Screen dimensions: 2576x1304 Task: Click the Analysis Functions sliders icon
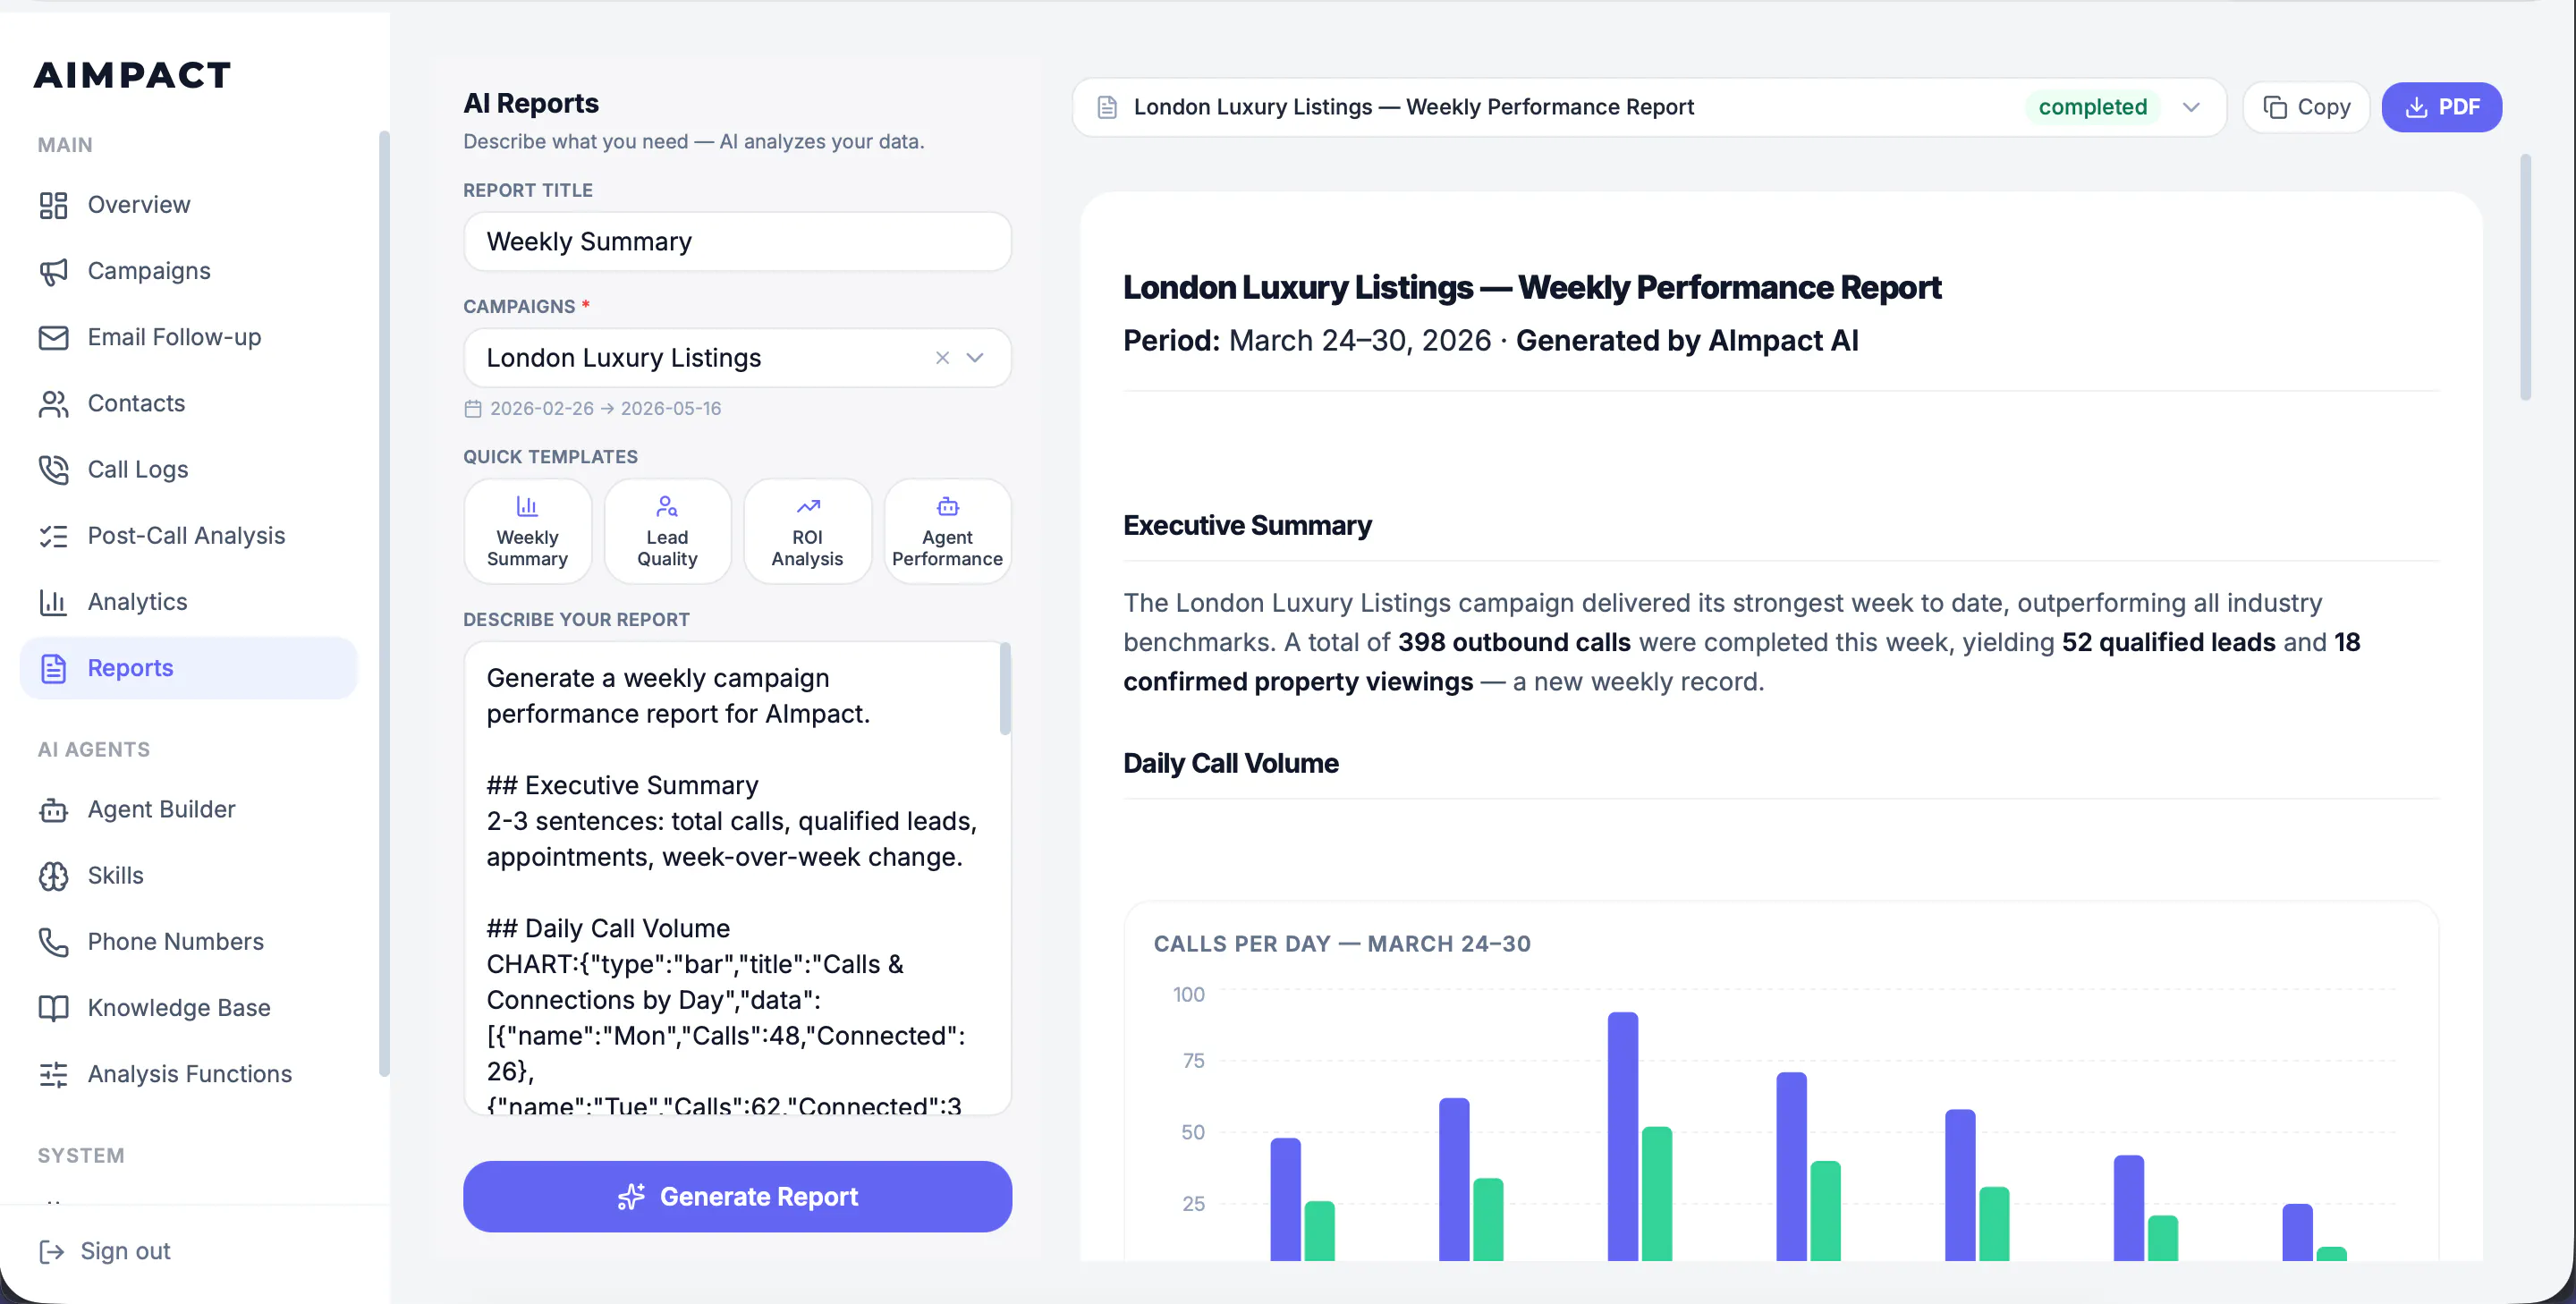click(53, 1074)
